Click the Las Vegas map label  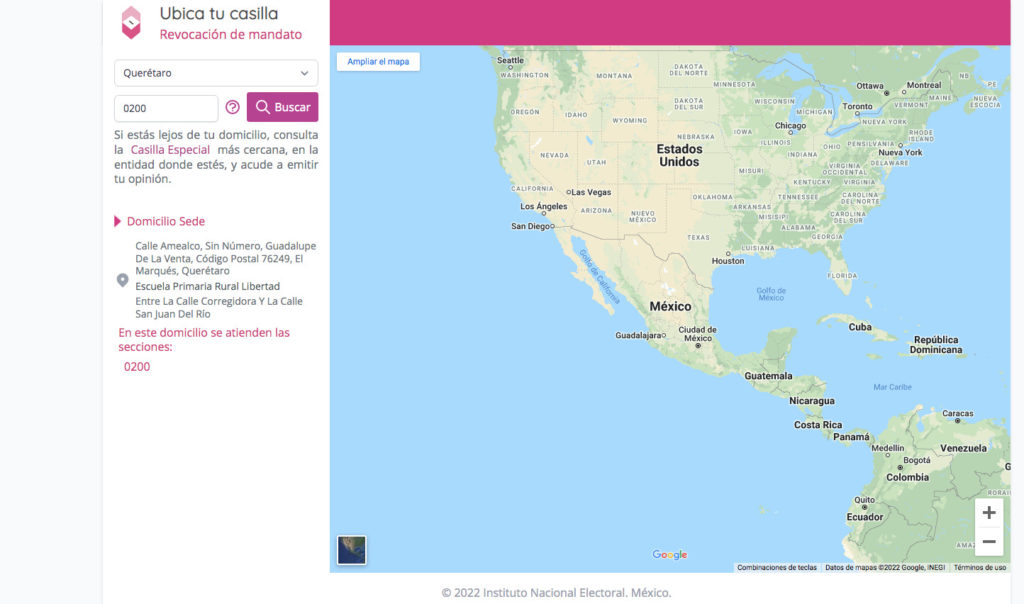point(591,192)
